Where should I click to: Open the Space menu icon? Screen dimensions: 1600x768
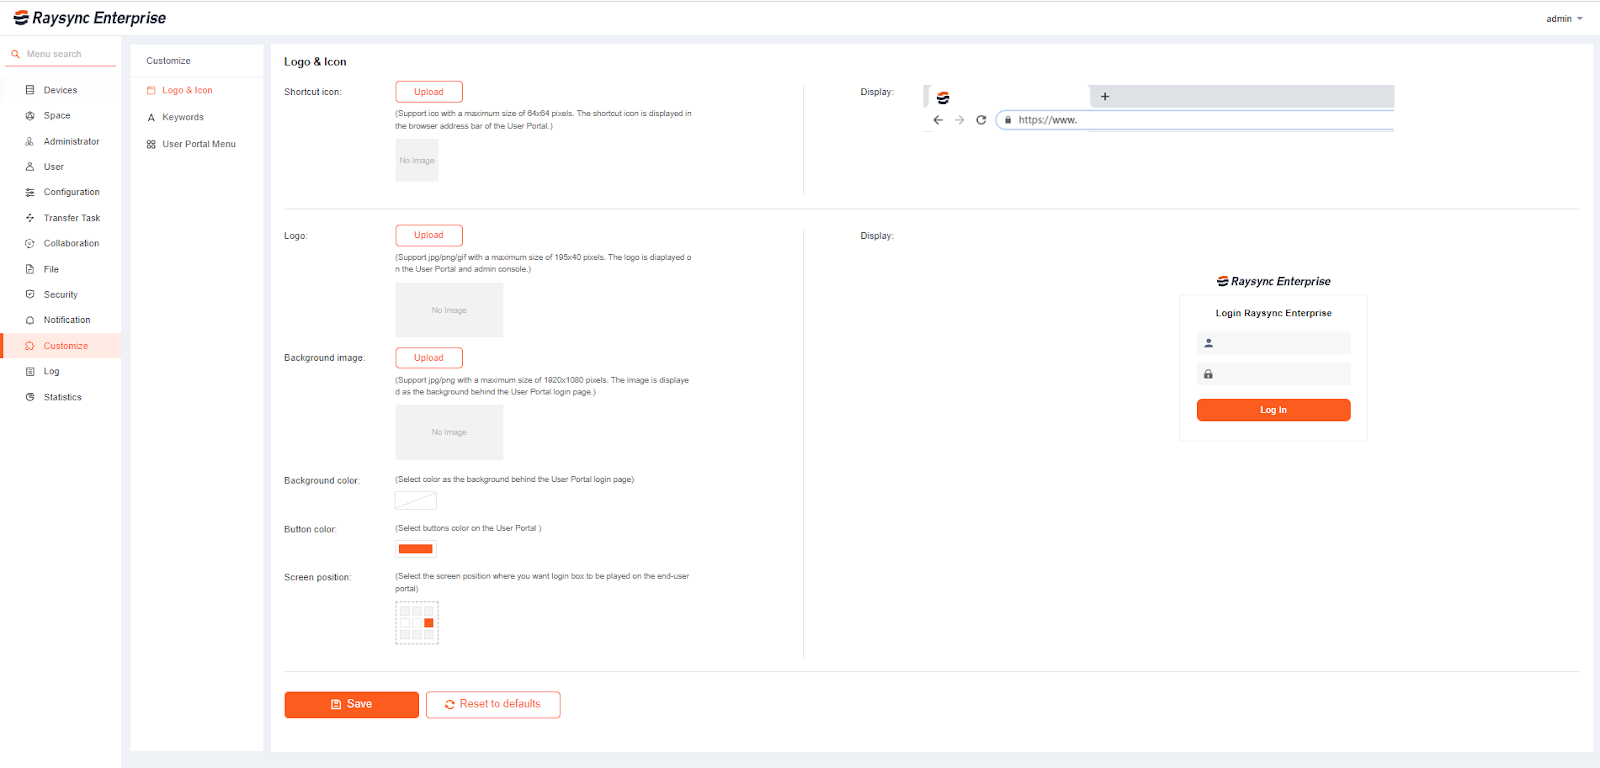pos(30,116)
